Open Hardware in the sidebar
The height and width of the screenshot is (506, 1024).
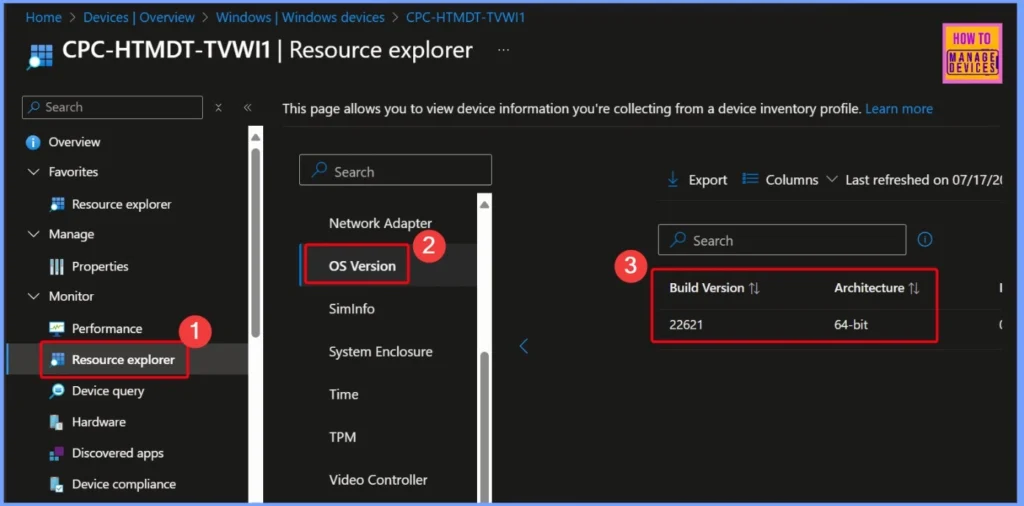99,422
